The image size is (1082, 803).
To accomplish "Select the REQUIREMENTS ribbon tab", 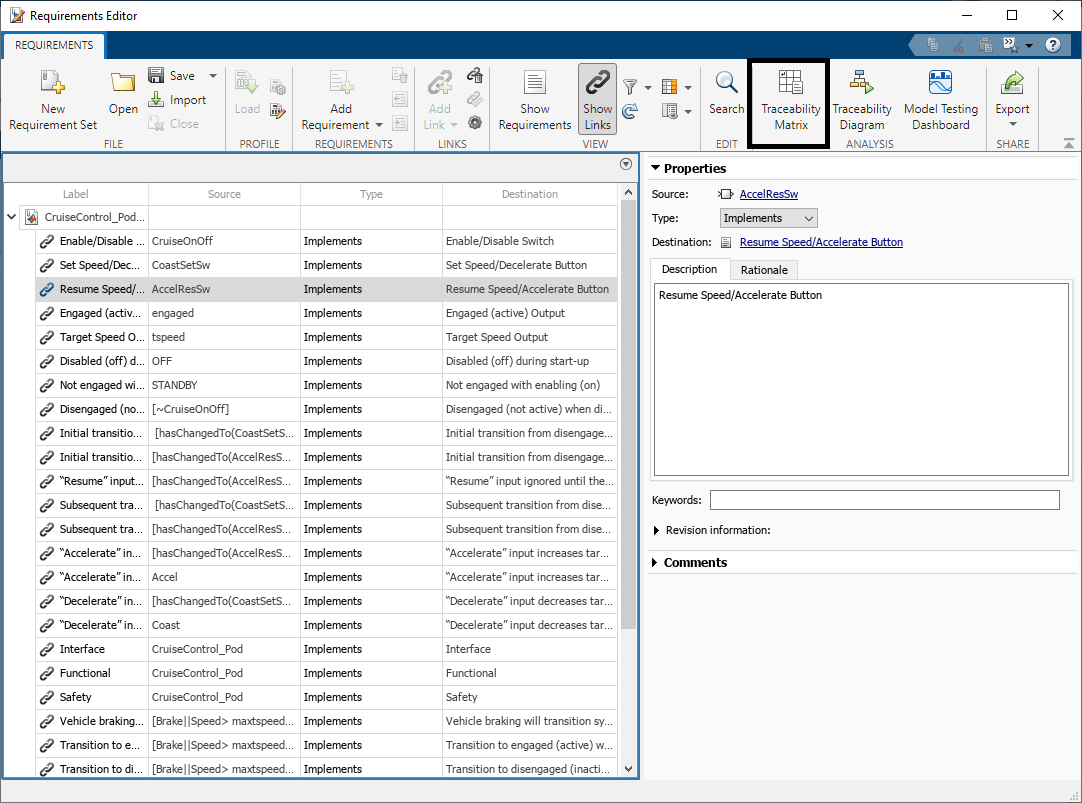I will pyautogui.click(x=54, y=46).
